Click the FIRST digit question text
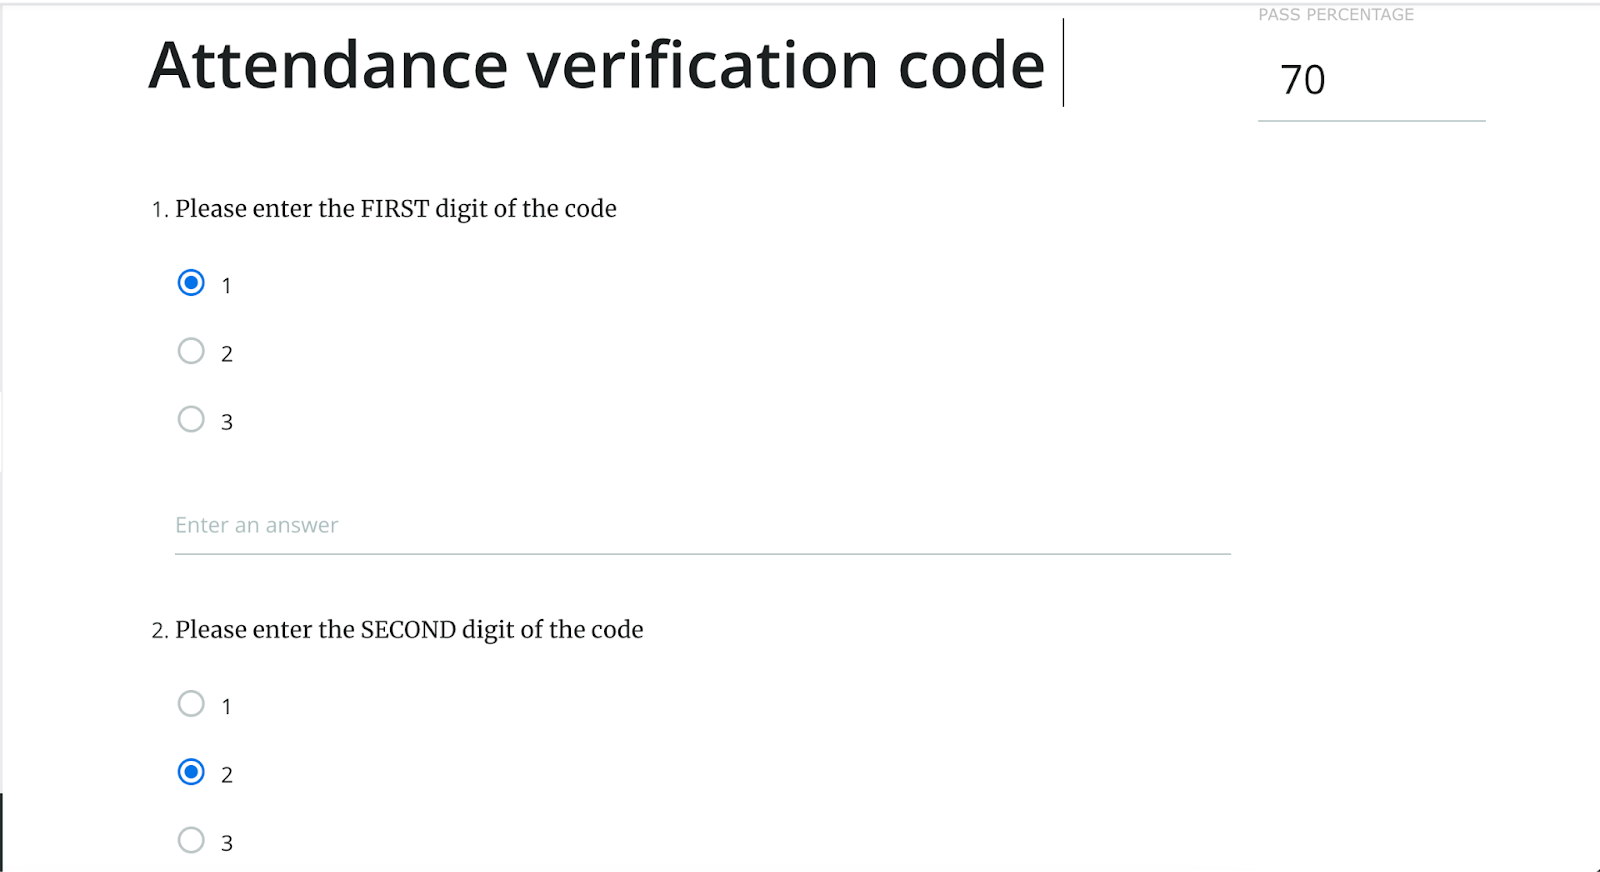This screenshot has width=1600, height=872. tap(396, 209)
